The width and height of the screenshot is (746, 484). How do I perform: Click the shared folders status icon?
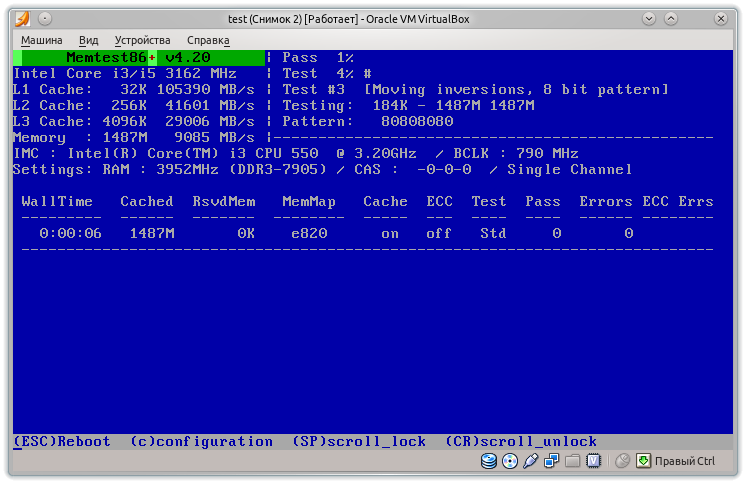point(572,461)
